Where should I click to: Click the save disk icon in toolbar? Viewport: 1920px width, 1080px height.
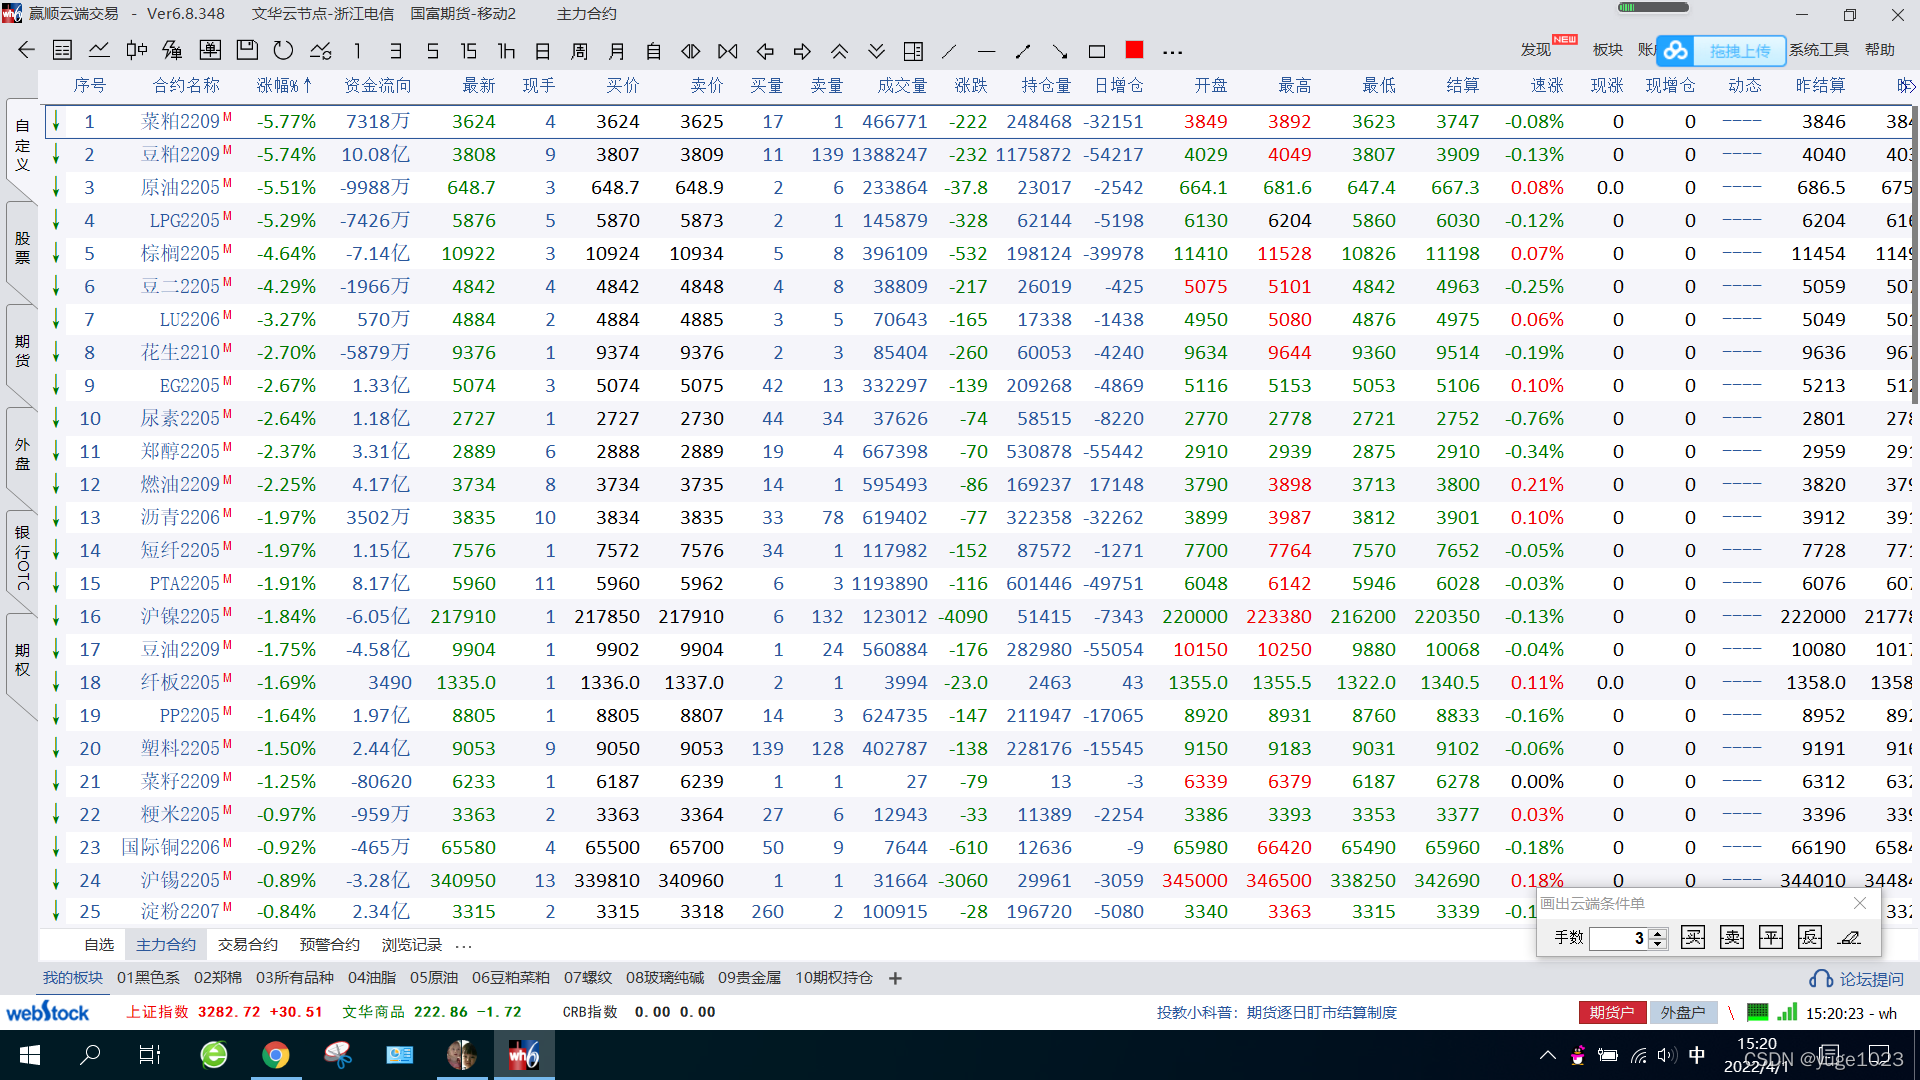(247, 50)
